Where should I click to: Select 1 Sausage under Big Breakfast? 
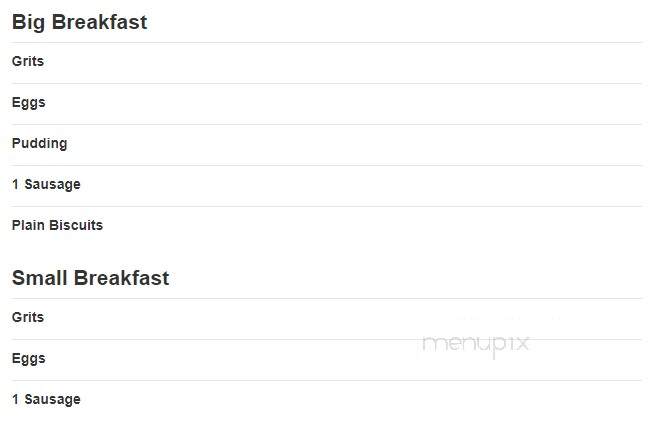pyautogui.click(x=46, y=184)
